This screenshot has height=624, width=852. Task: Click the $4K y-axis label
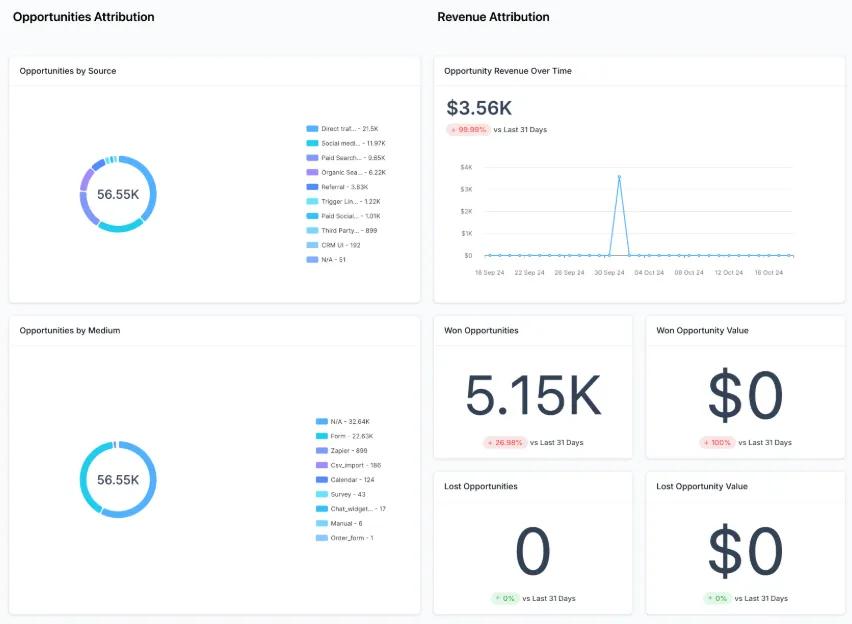point(466,167)
